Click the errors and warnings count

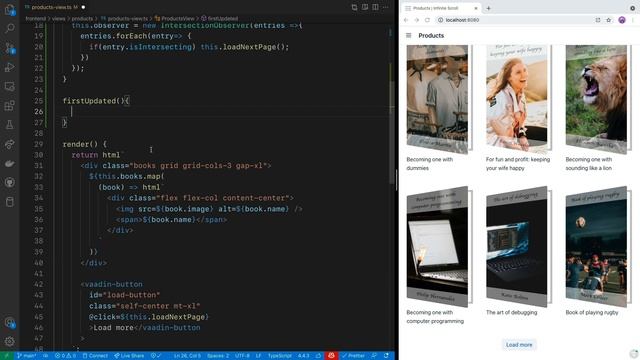(65, 356)
